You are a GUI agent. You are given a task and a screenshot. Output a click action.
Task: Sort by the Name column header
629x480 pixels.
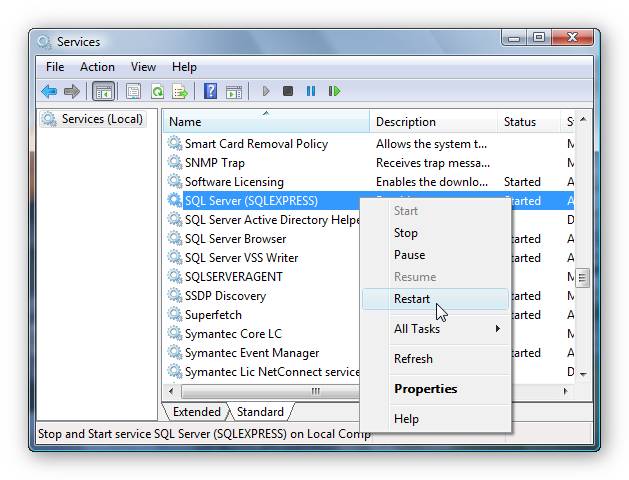tap(266, 122)
